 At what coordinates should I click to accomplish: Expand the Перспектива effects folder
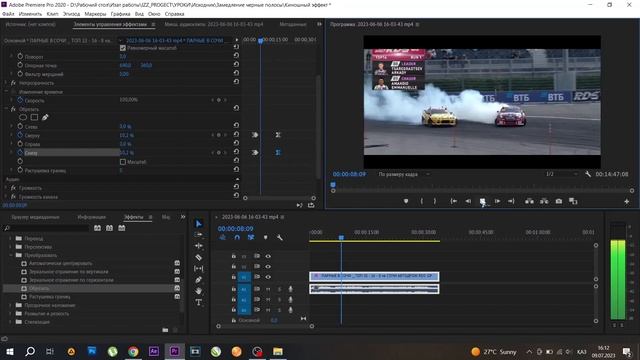[x=11, y=247]
